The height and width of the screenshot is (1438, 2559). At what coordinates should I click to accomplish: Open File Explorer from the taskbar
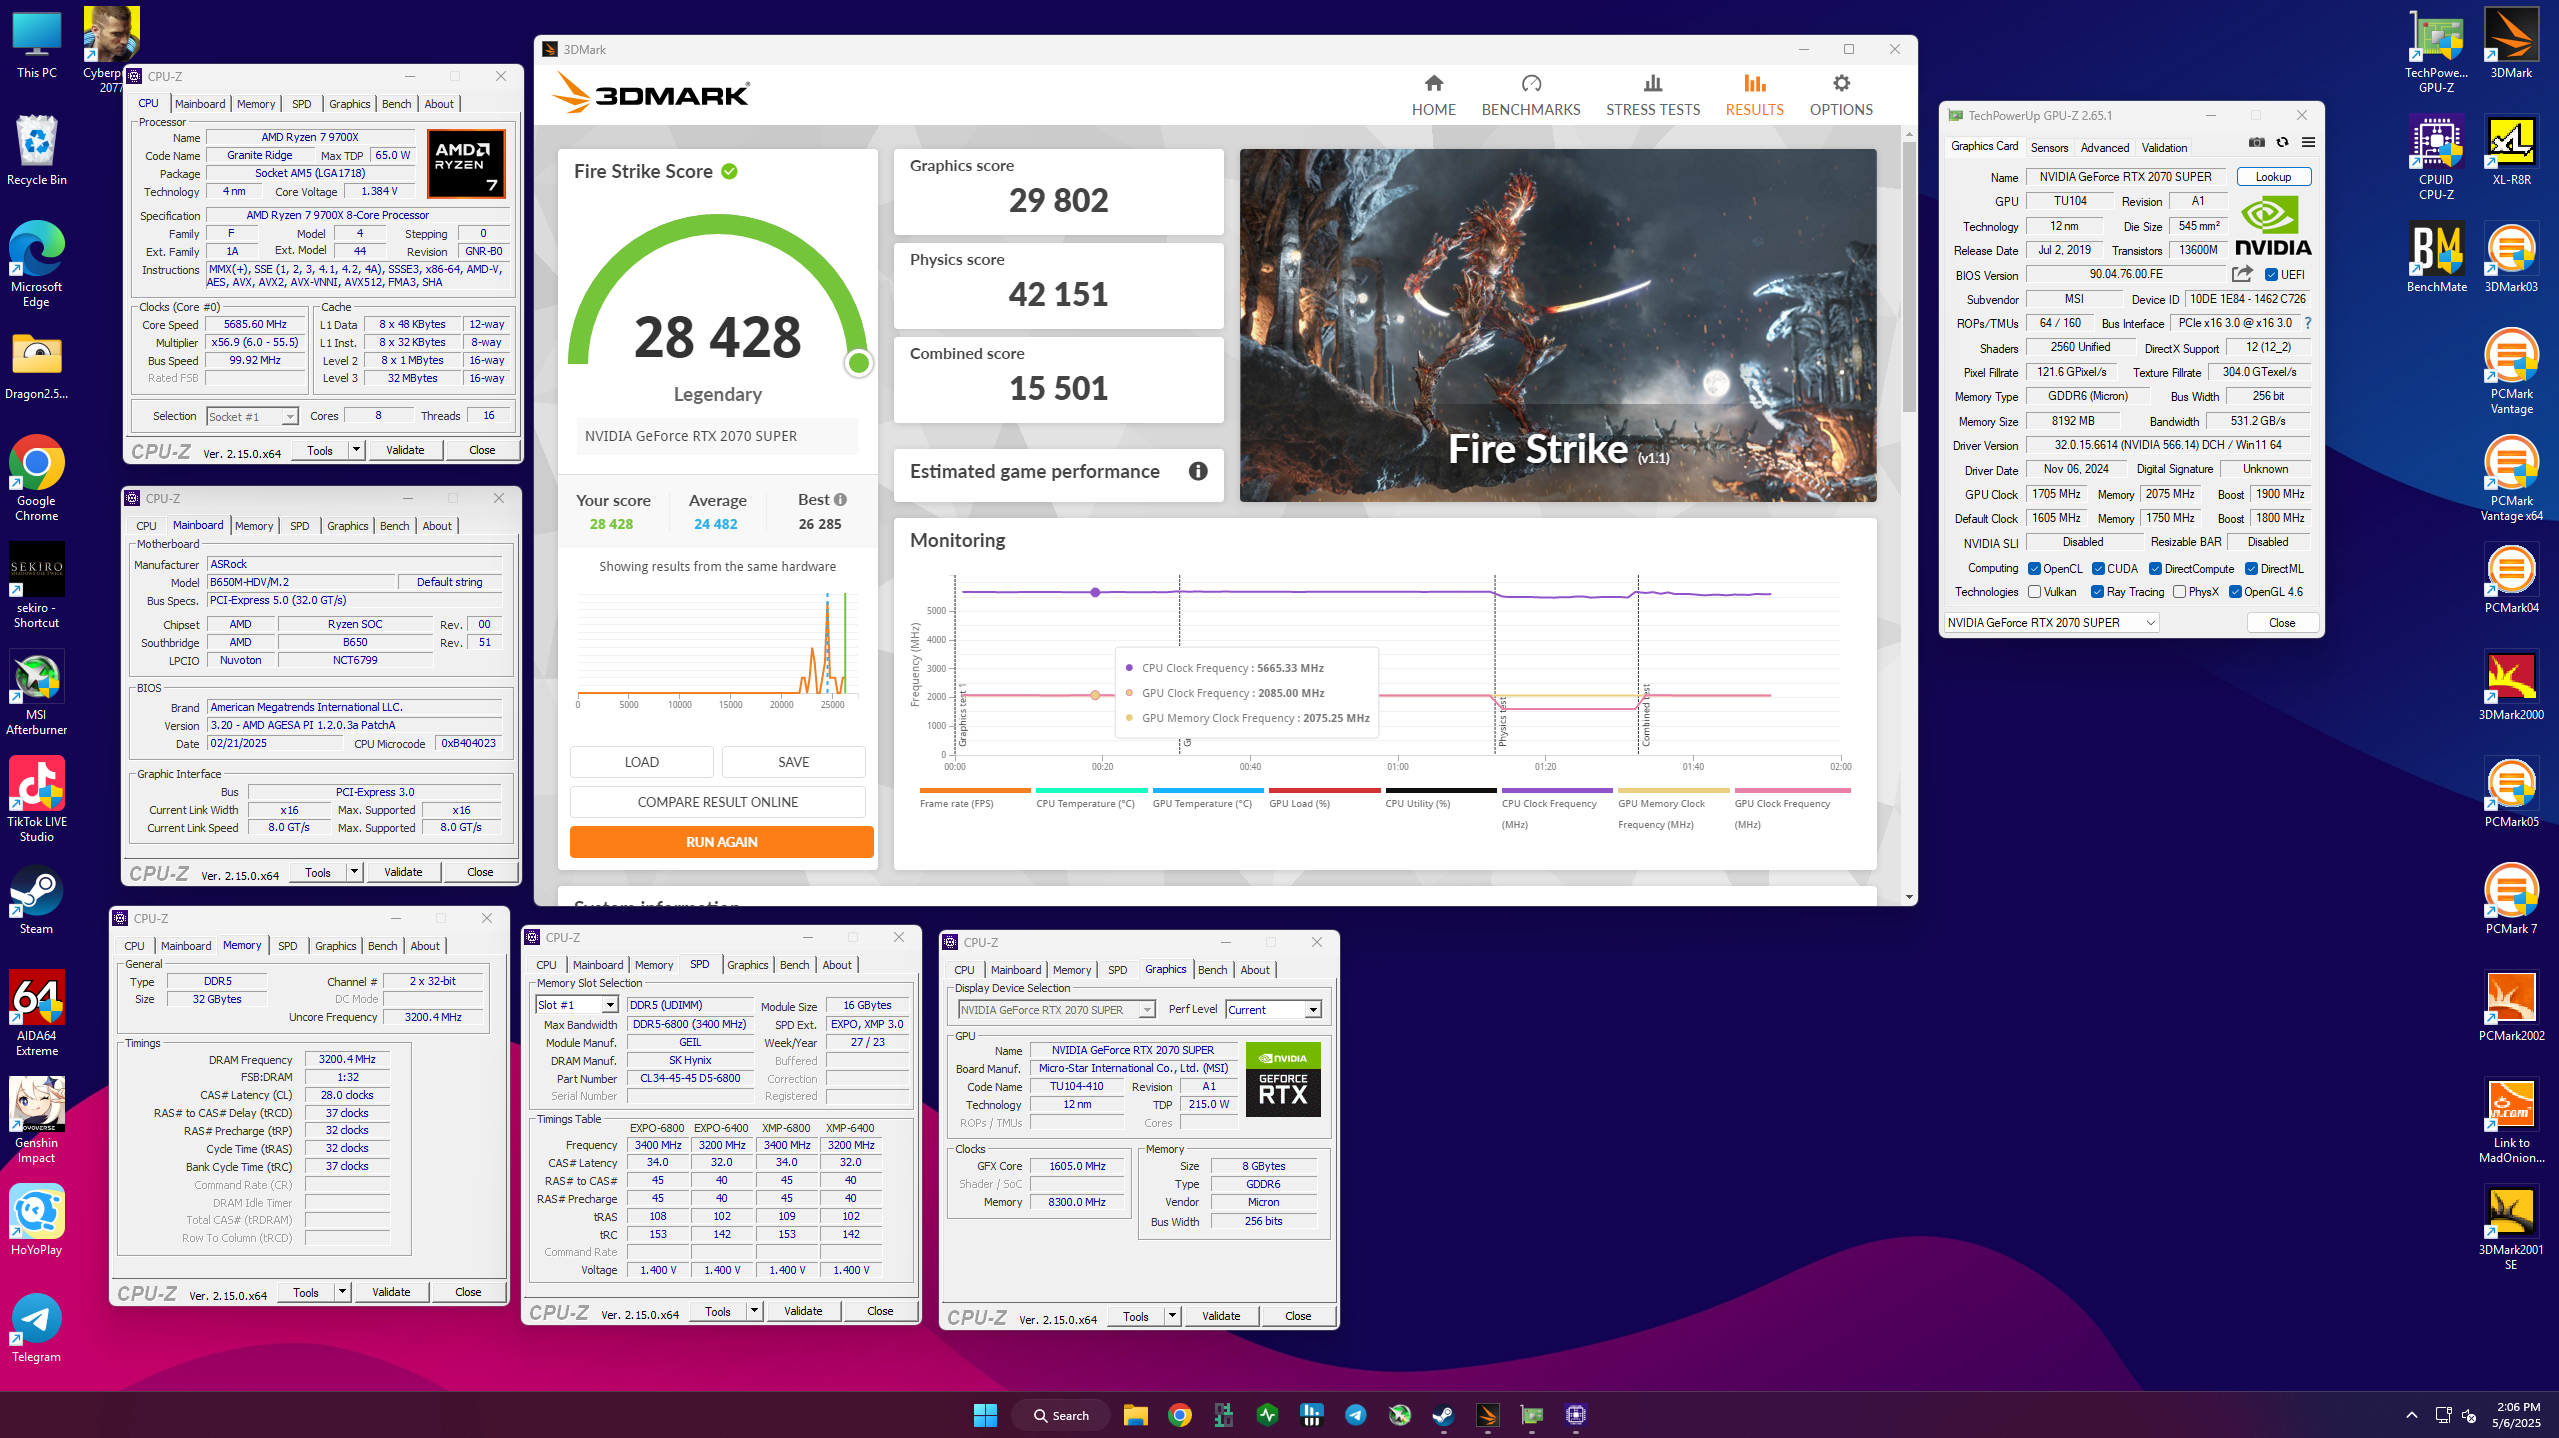[1135, 1414]
